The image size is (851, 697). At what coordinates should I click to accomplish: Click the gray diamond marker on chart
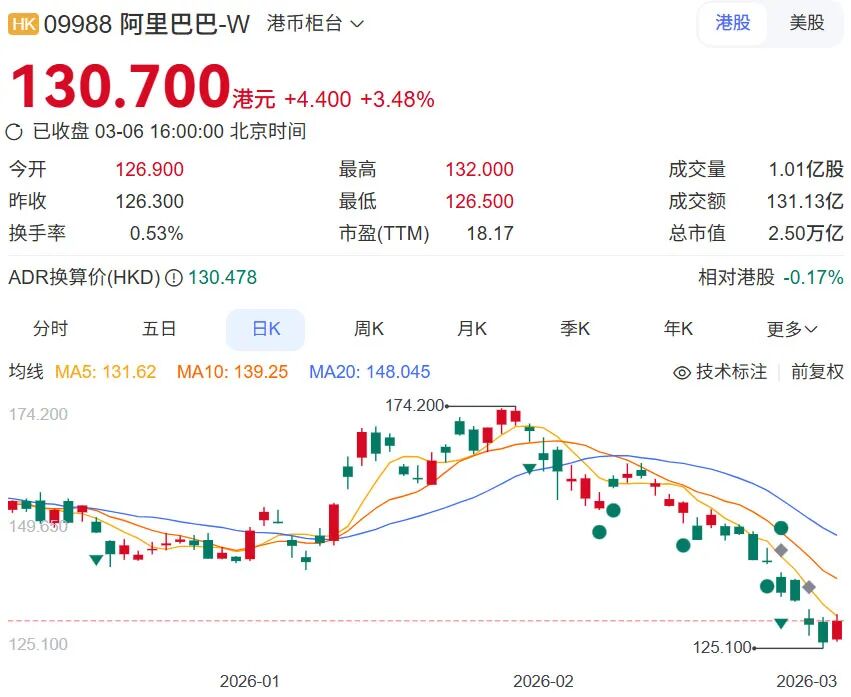click(781, 550)
